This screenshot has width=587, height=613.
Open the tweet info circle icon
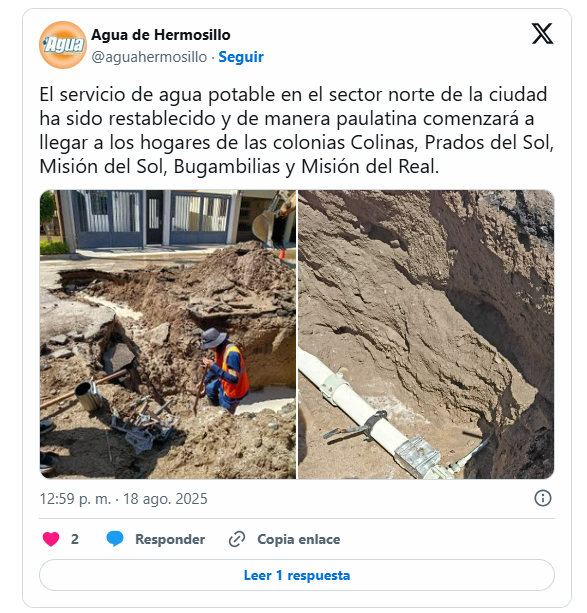point(543,498)
